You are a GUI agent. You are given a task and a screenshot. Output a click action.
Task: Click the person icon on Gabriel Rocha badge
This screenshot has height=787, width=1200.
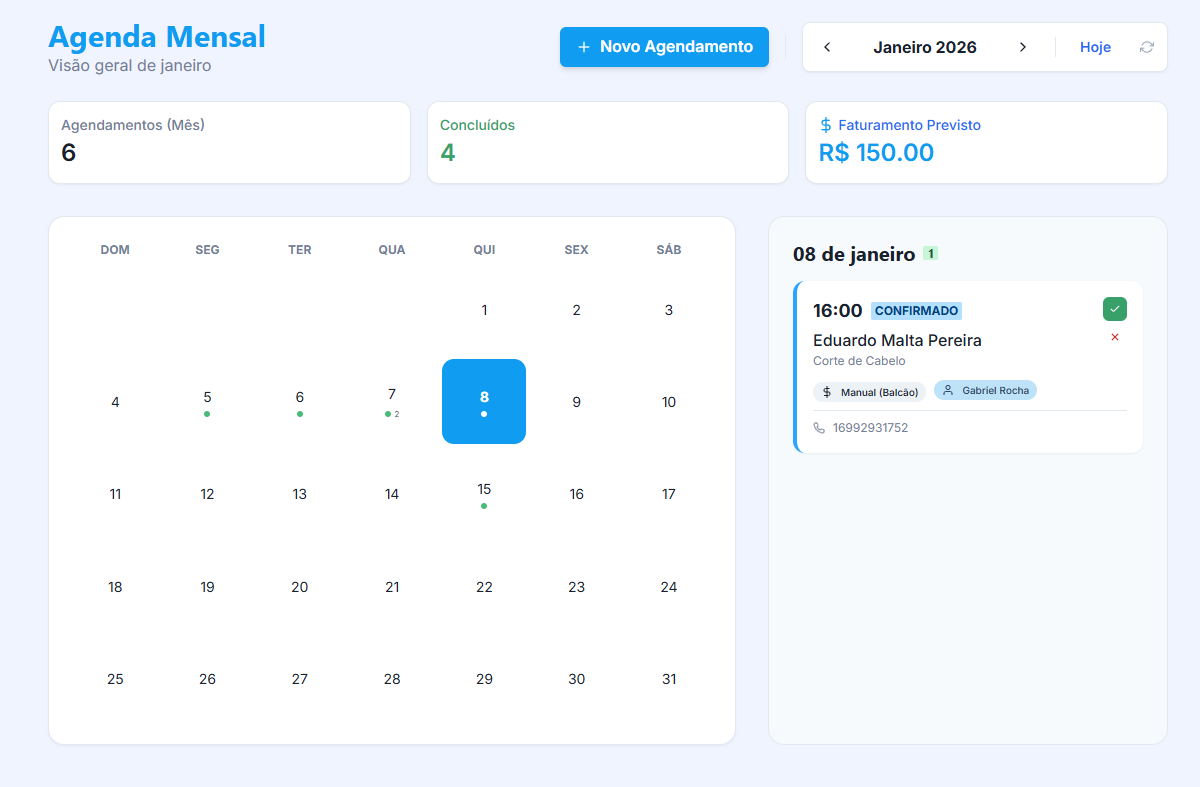[x=948, y=390]
